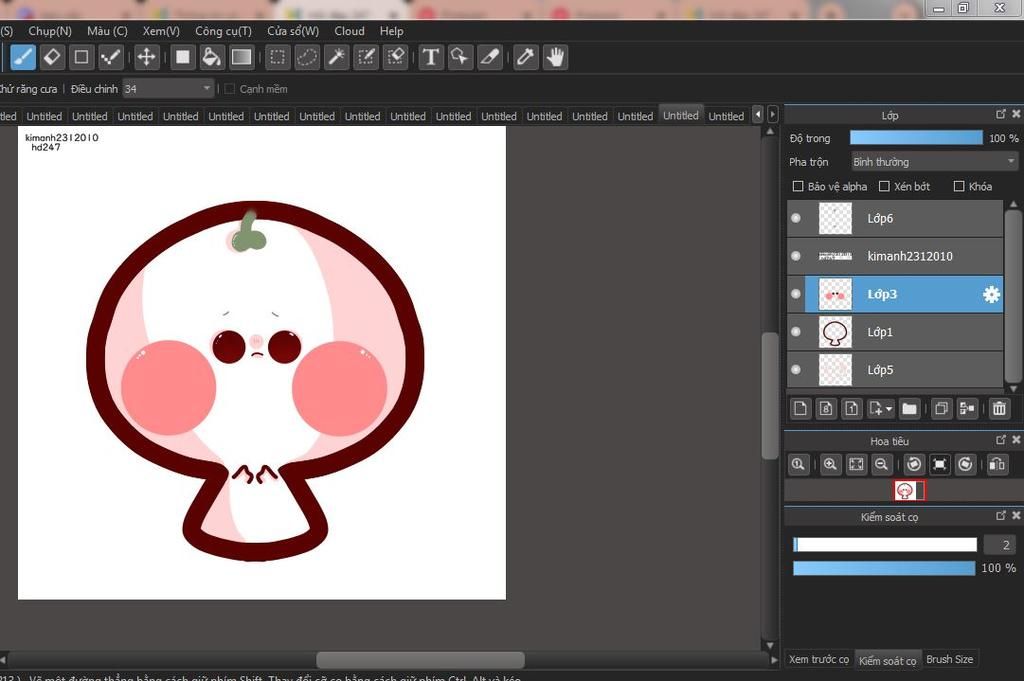Open the Công cụ(T) menu
1024x681 pixels.
(223, 31)
